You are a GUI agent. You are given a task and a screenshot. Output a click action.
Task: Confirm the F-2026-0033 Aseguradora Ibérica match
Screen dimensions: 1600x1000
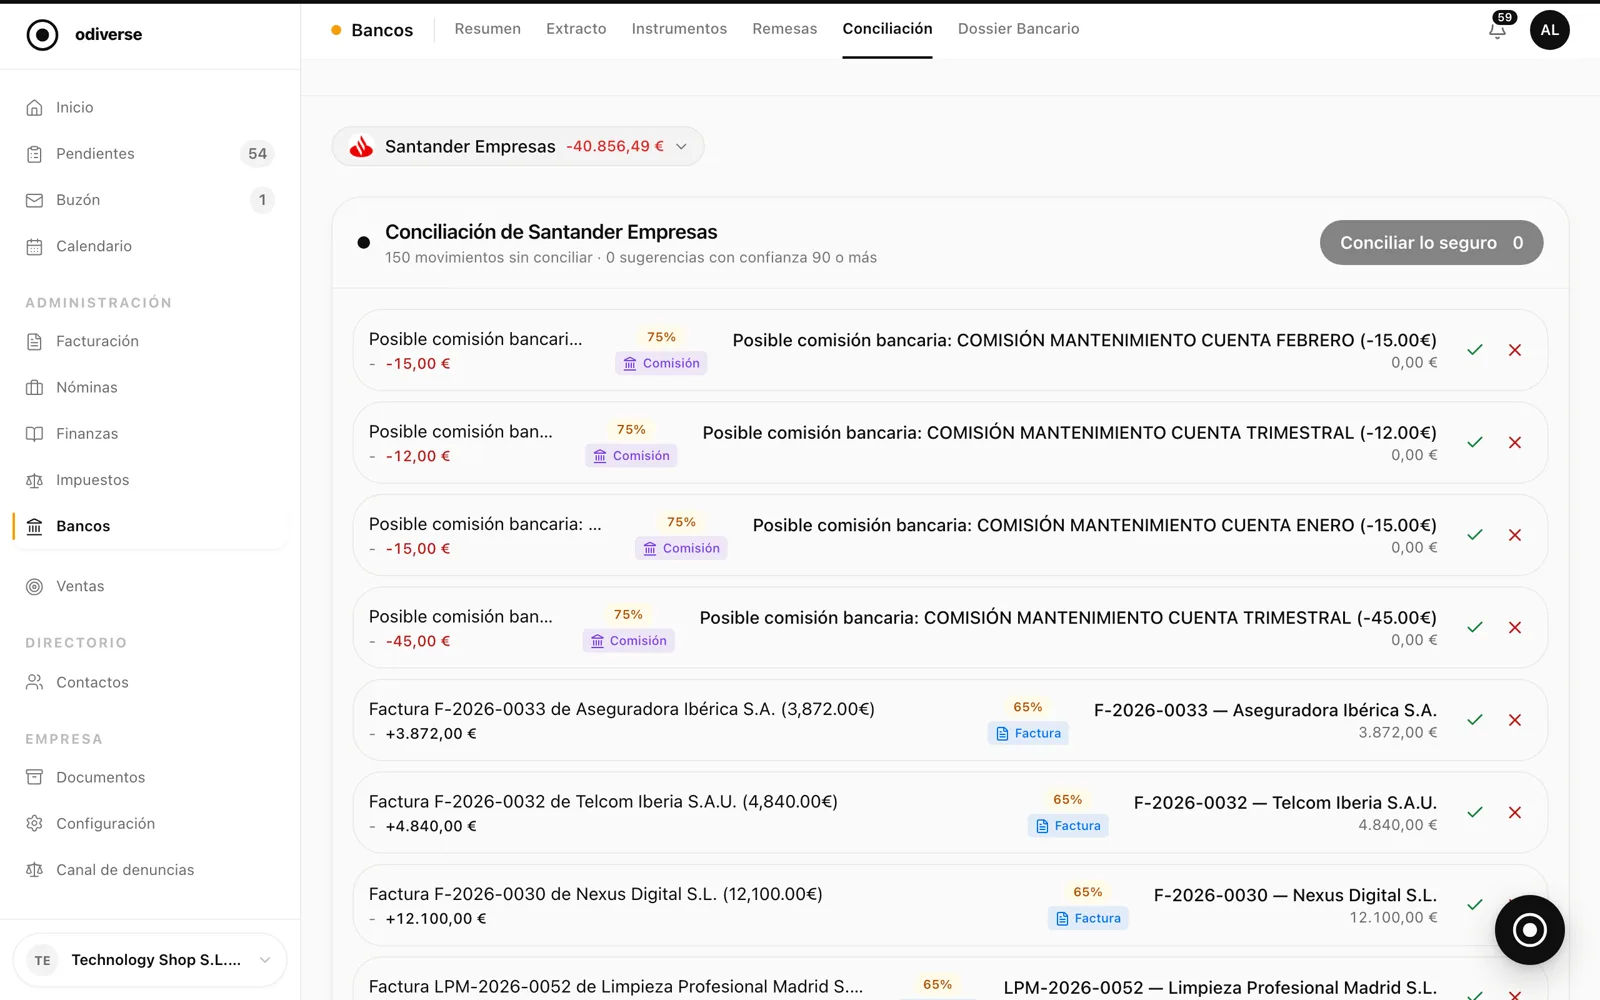(1475, 720)
